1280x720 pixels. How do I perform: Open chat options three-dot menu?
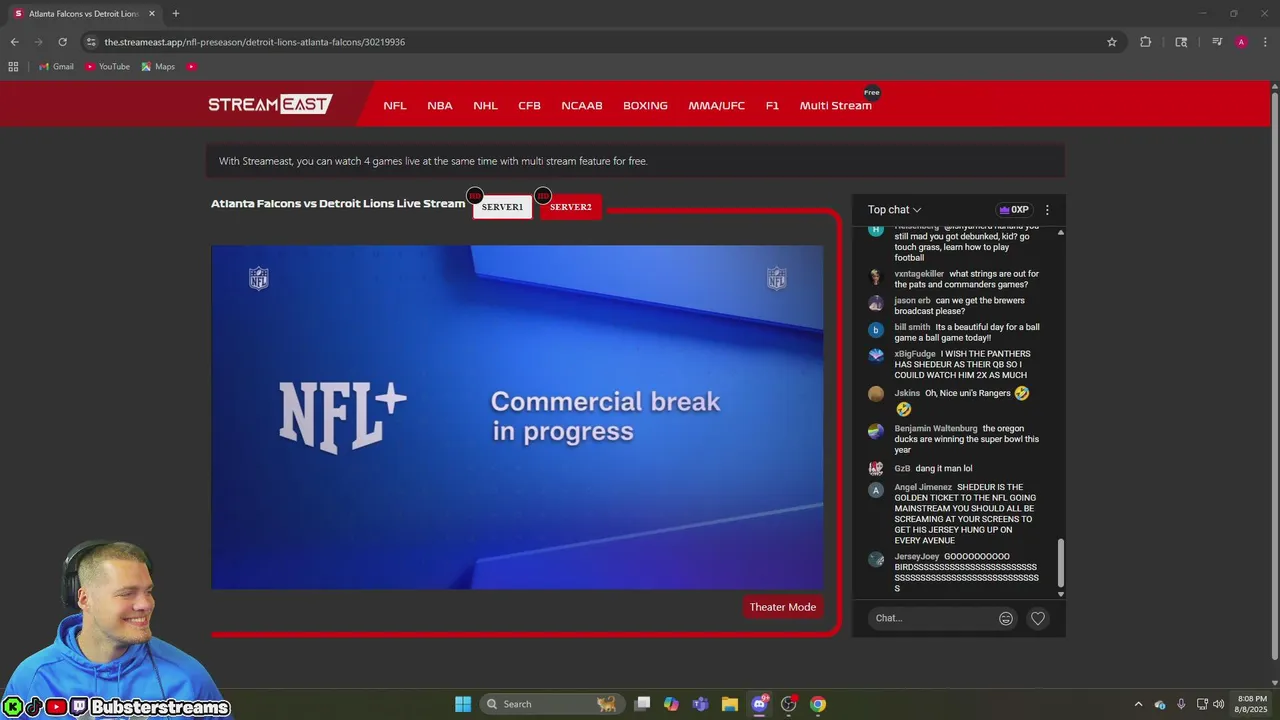[1047, 210]
